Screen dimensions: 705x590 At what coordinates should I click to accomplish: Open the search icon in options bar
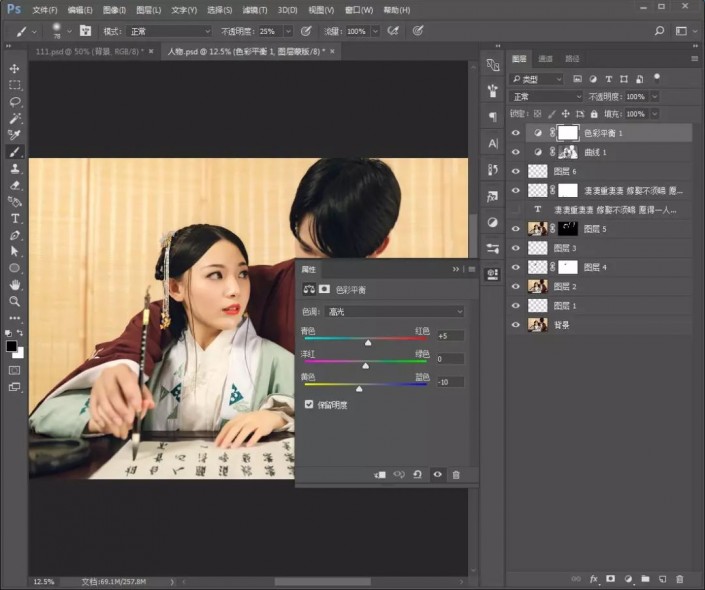tap(659, 31)
